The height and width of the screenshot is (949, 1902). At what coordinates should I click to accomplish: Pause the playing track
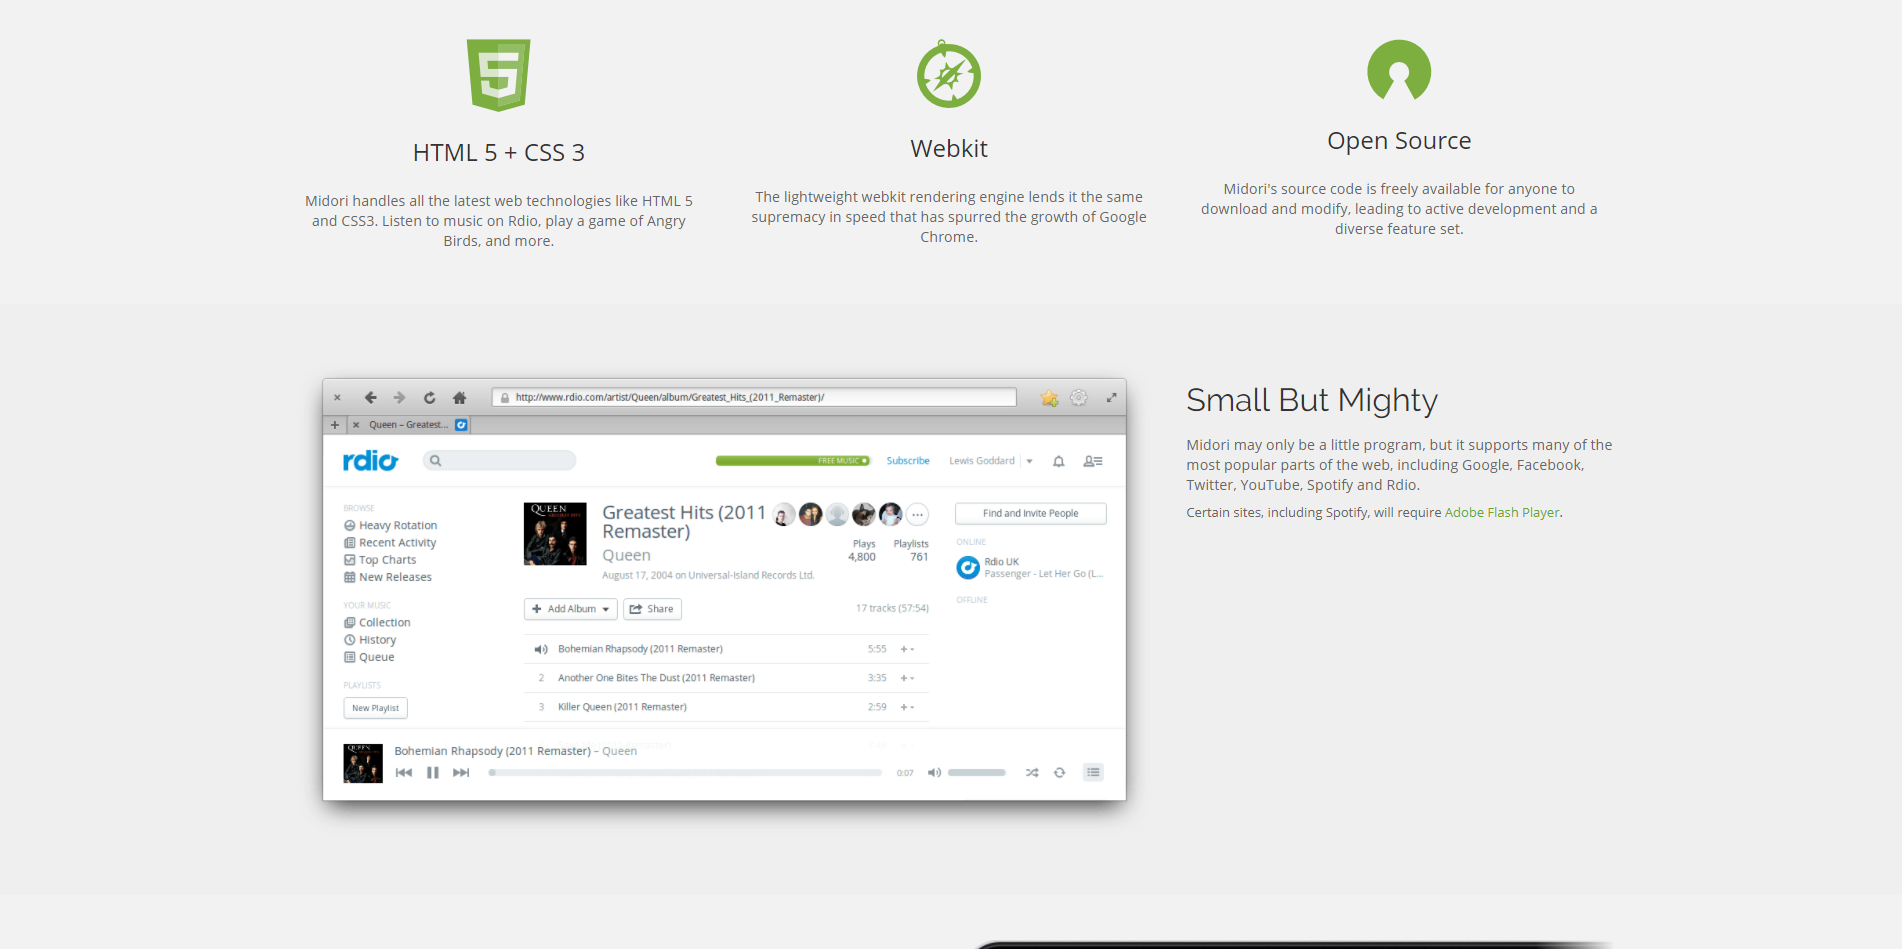(x=433, y=772)
